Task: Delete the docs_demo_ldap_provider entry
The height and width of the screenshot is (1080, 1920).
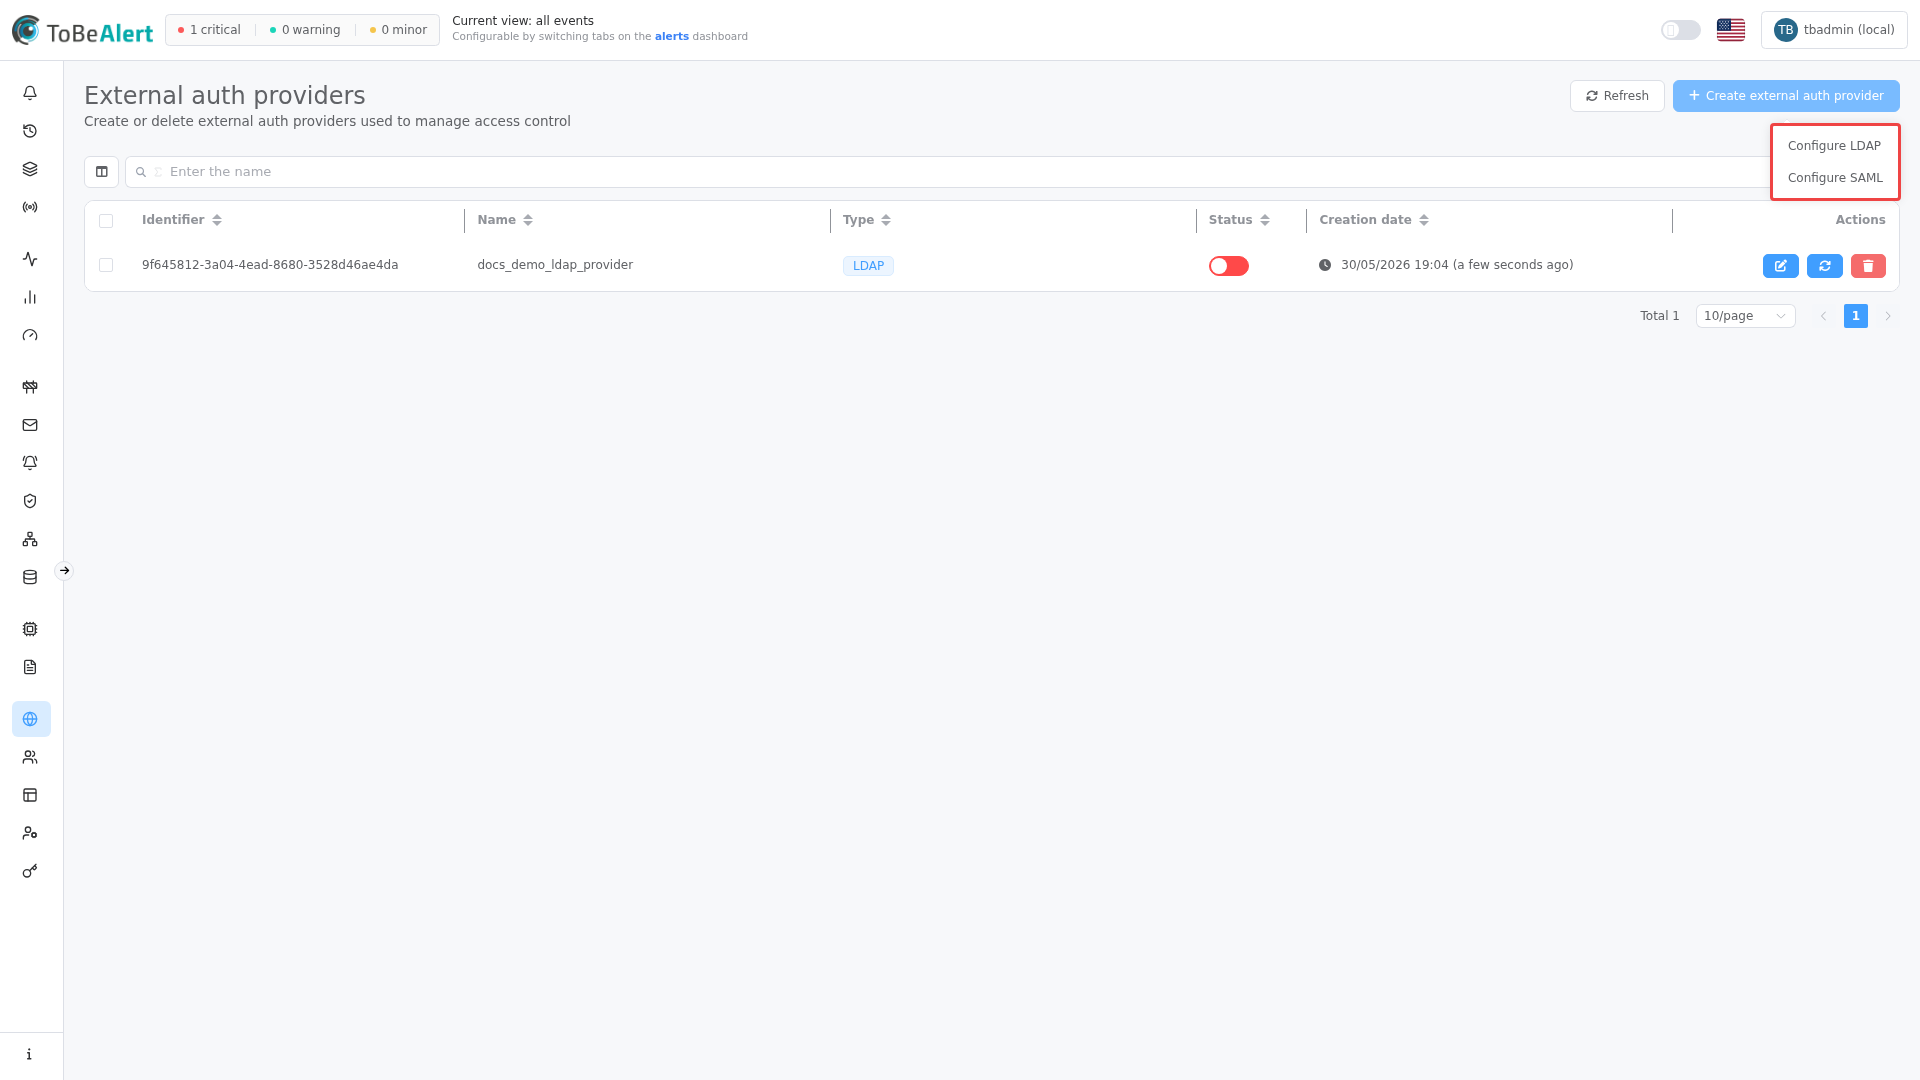Action: click(x=1868, y=266)
